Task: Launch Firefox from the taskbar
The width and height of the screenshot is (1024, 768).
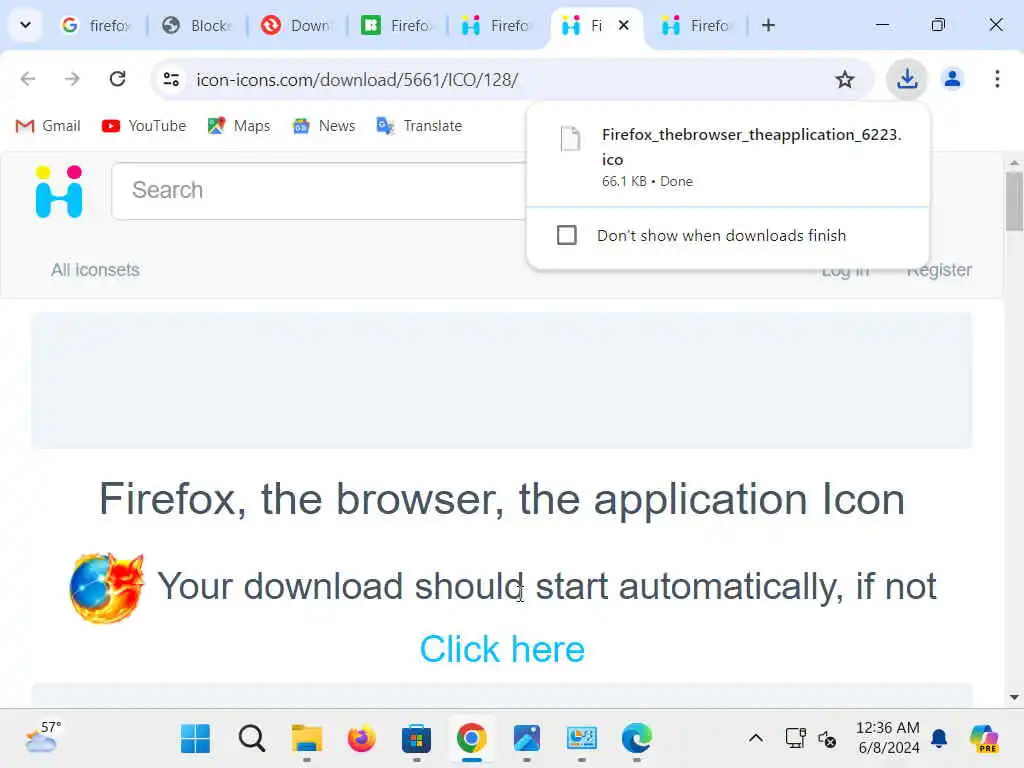Action: (361, 739)
